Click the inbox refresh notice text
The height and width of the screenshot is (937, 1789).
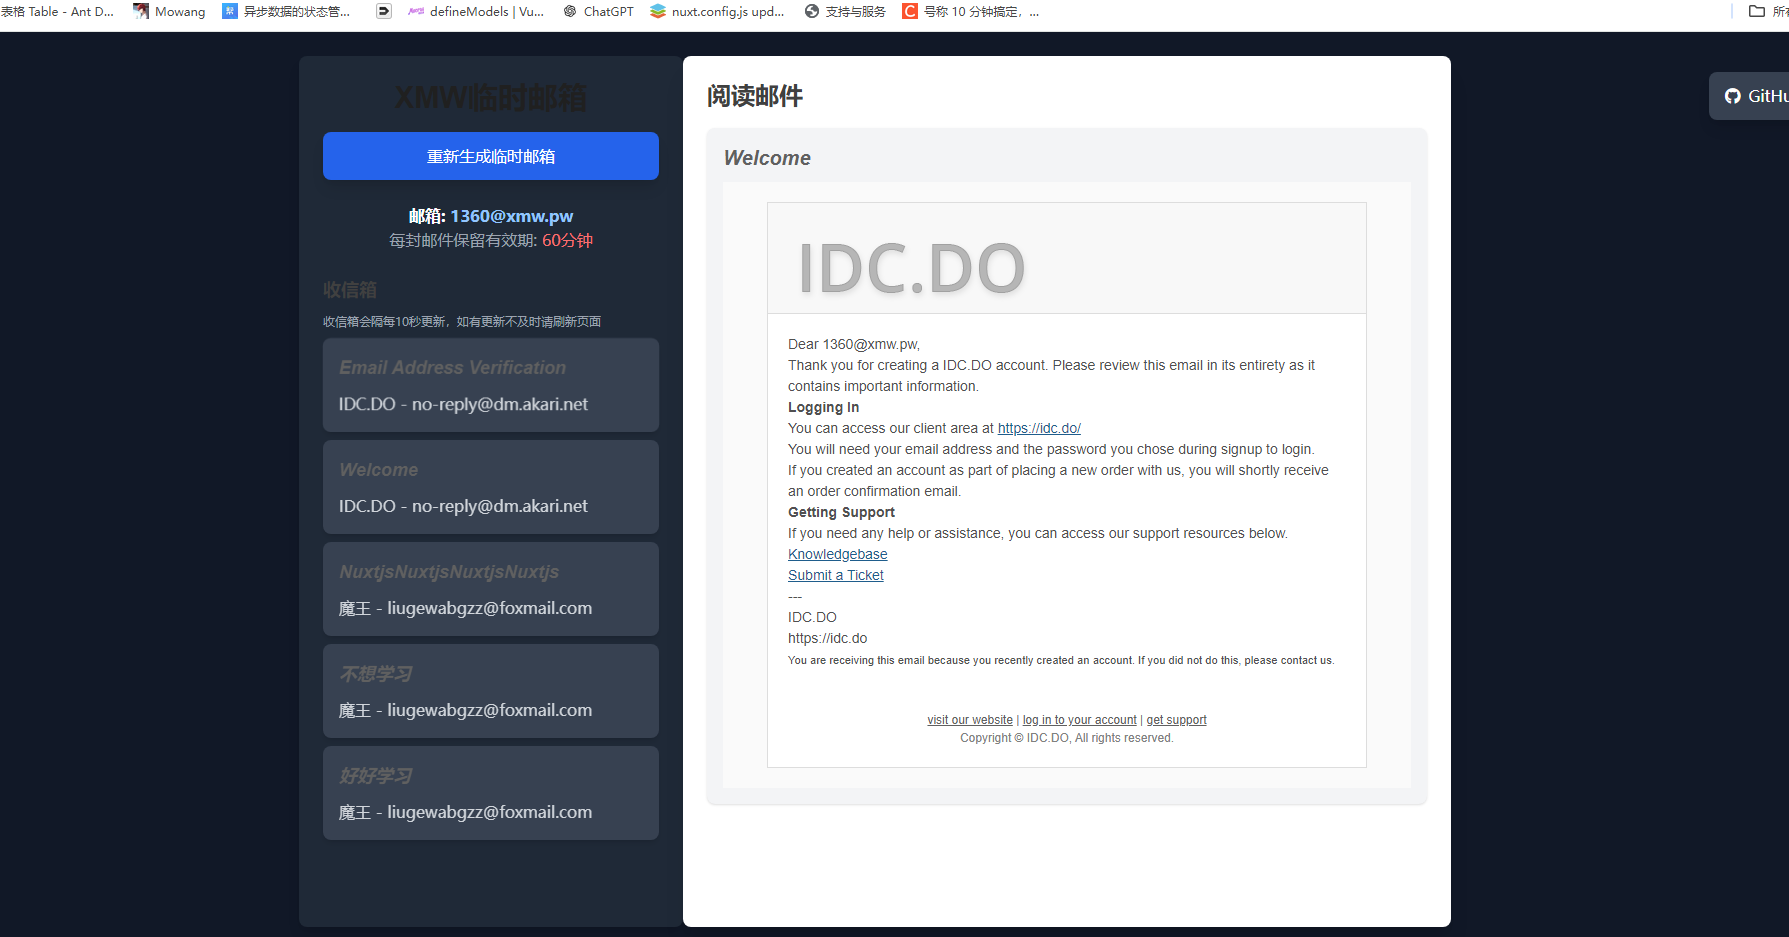[462, 322]
